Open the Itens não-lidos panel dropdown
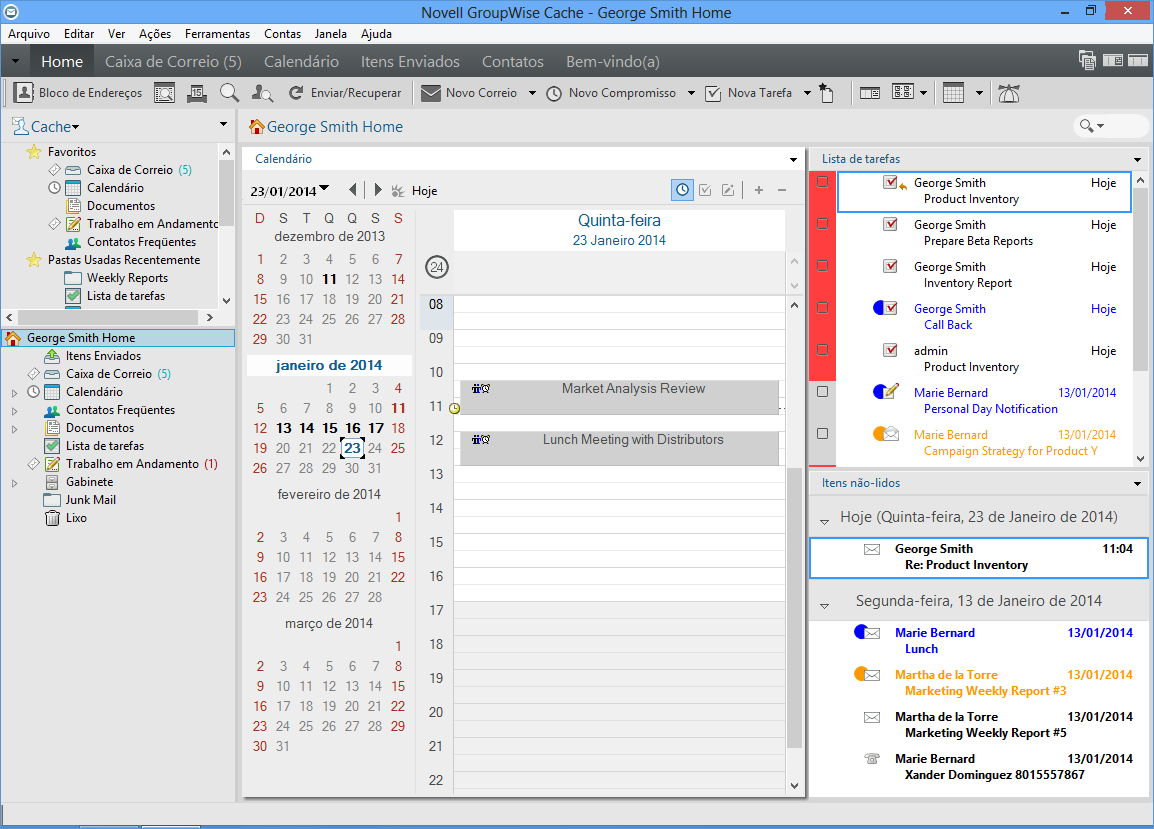 tap(1138, 484)
